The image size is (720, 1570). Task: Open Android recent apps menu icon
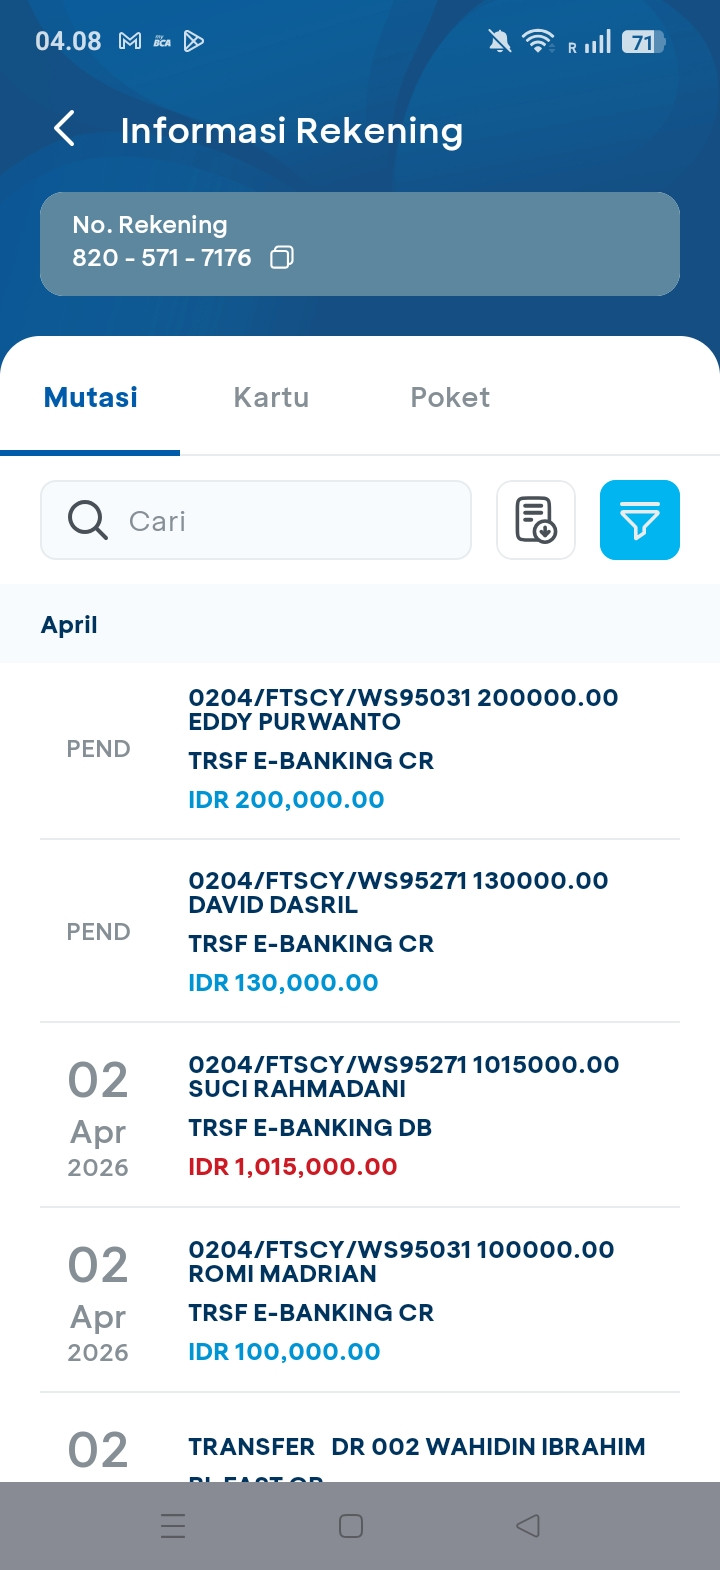pos(173,1526)
